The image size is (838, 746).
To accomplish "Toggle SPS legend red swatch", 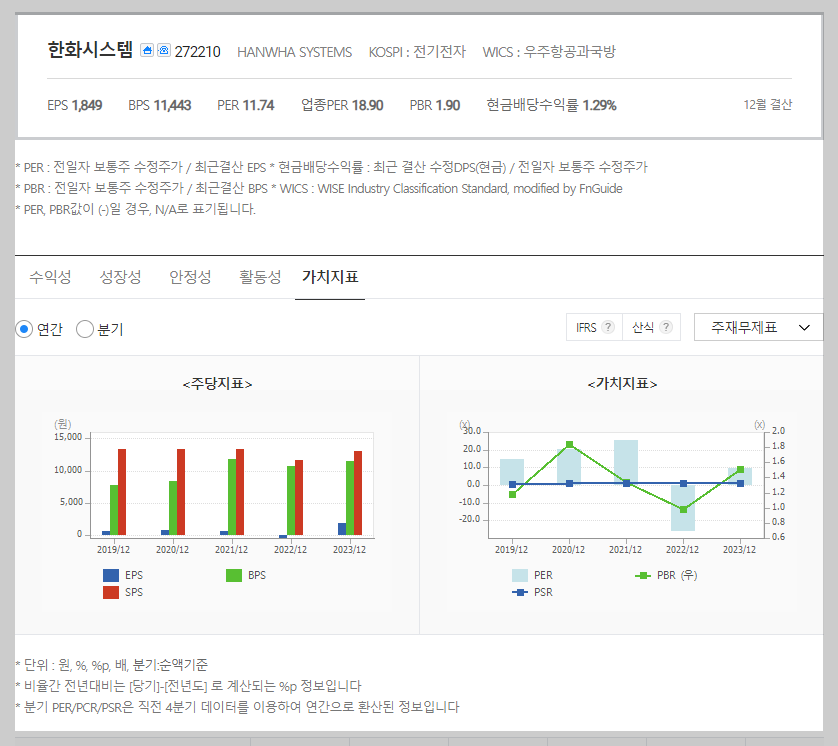I will 111,593.
